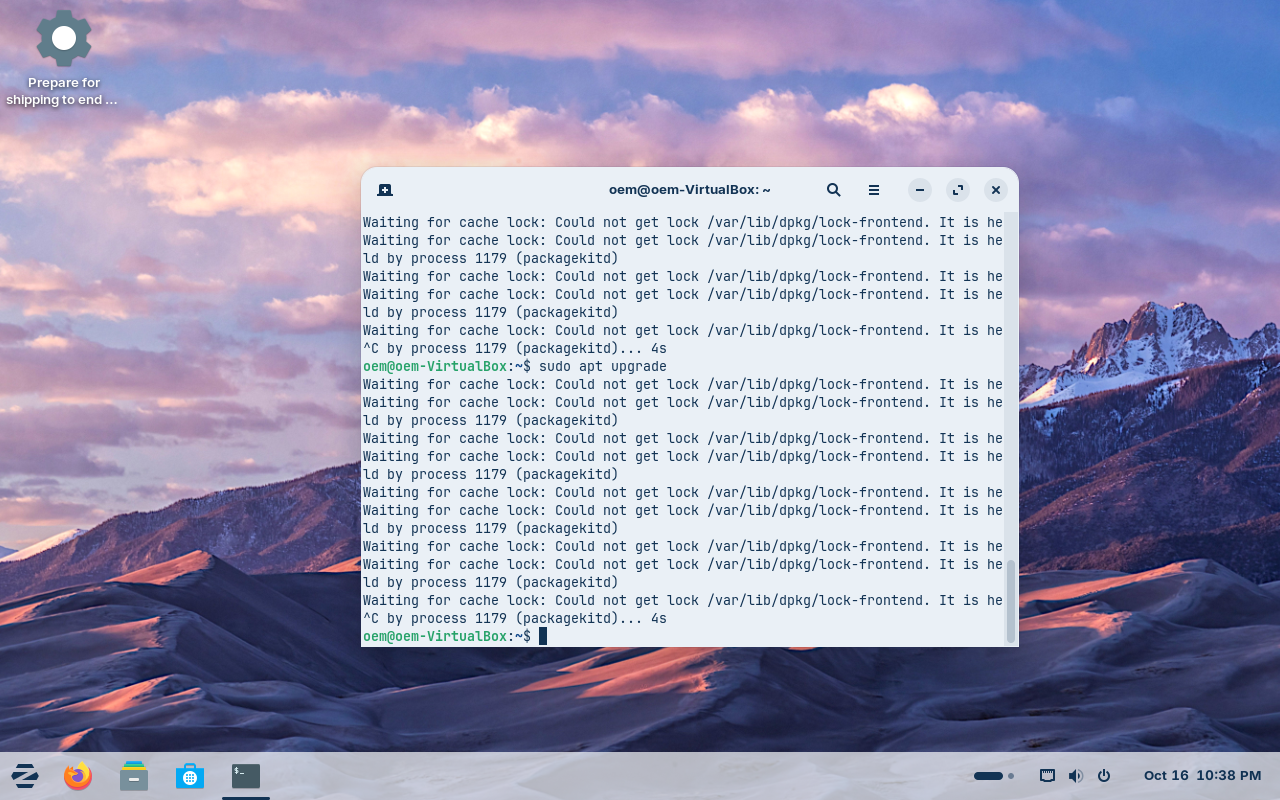Open the network status icon

pyautogui.click(x=1048, y=776)
